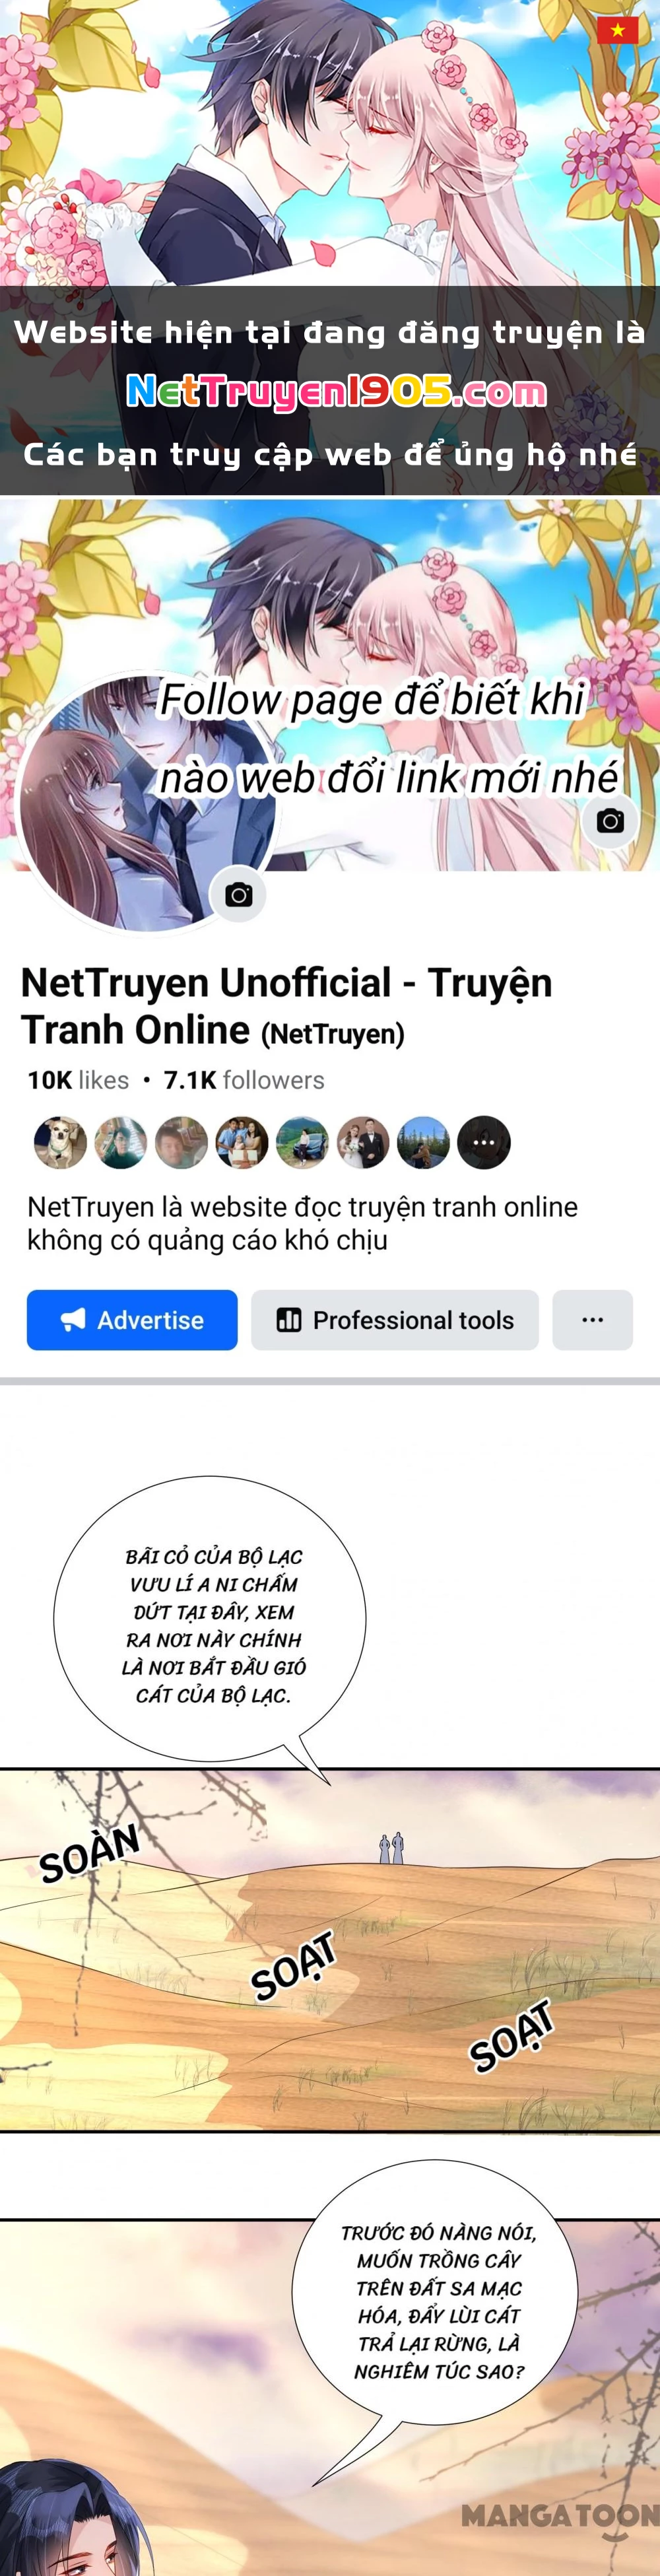Click the Vietnam flag icon

coord(617,31)
